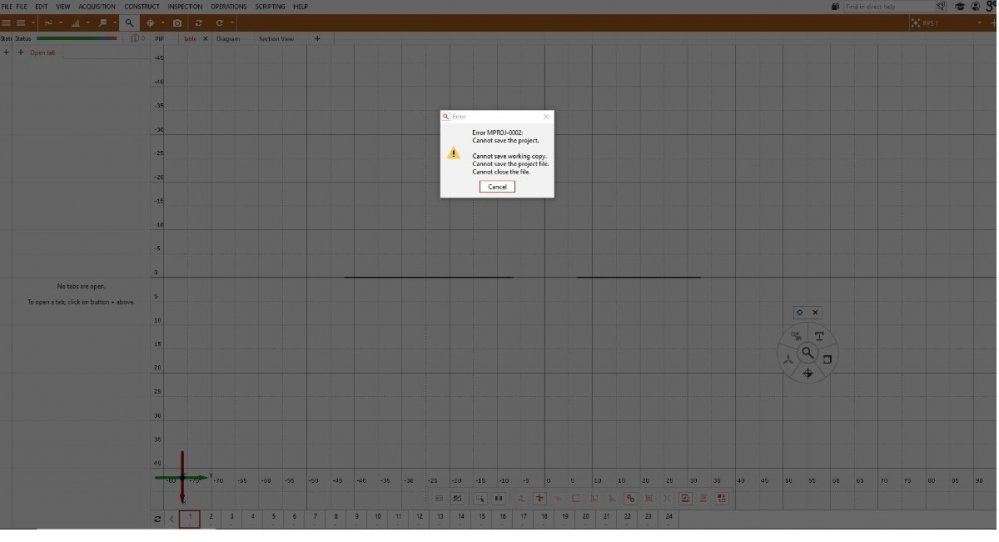Open the OPERATIONS menu
999x542 pixels.
[x=229, y=6]
